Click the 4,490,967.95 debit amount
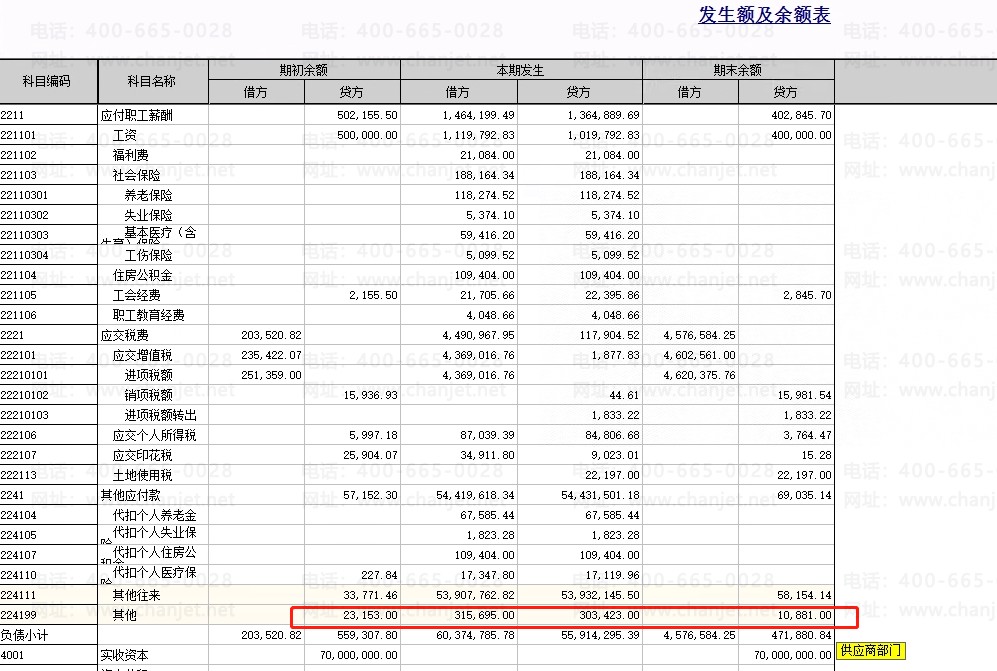The width and height of the screenshot is (997, 671). tap(479, 335)
